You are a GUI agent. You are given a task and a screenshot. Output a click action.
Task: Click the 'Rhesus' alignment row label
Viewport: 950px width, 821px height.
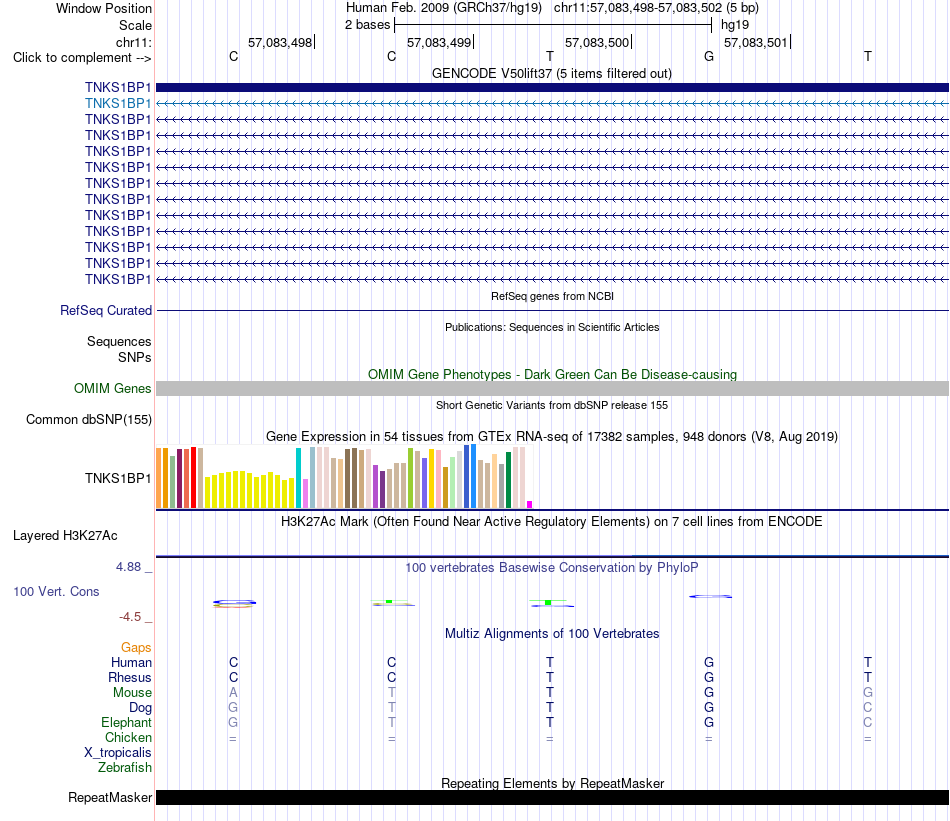130,677
